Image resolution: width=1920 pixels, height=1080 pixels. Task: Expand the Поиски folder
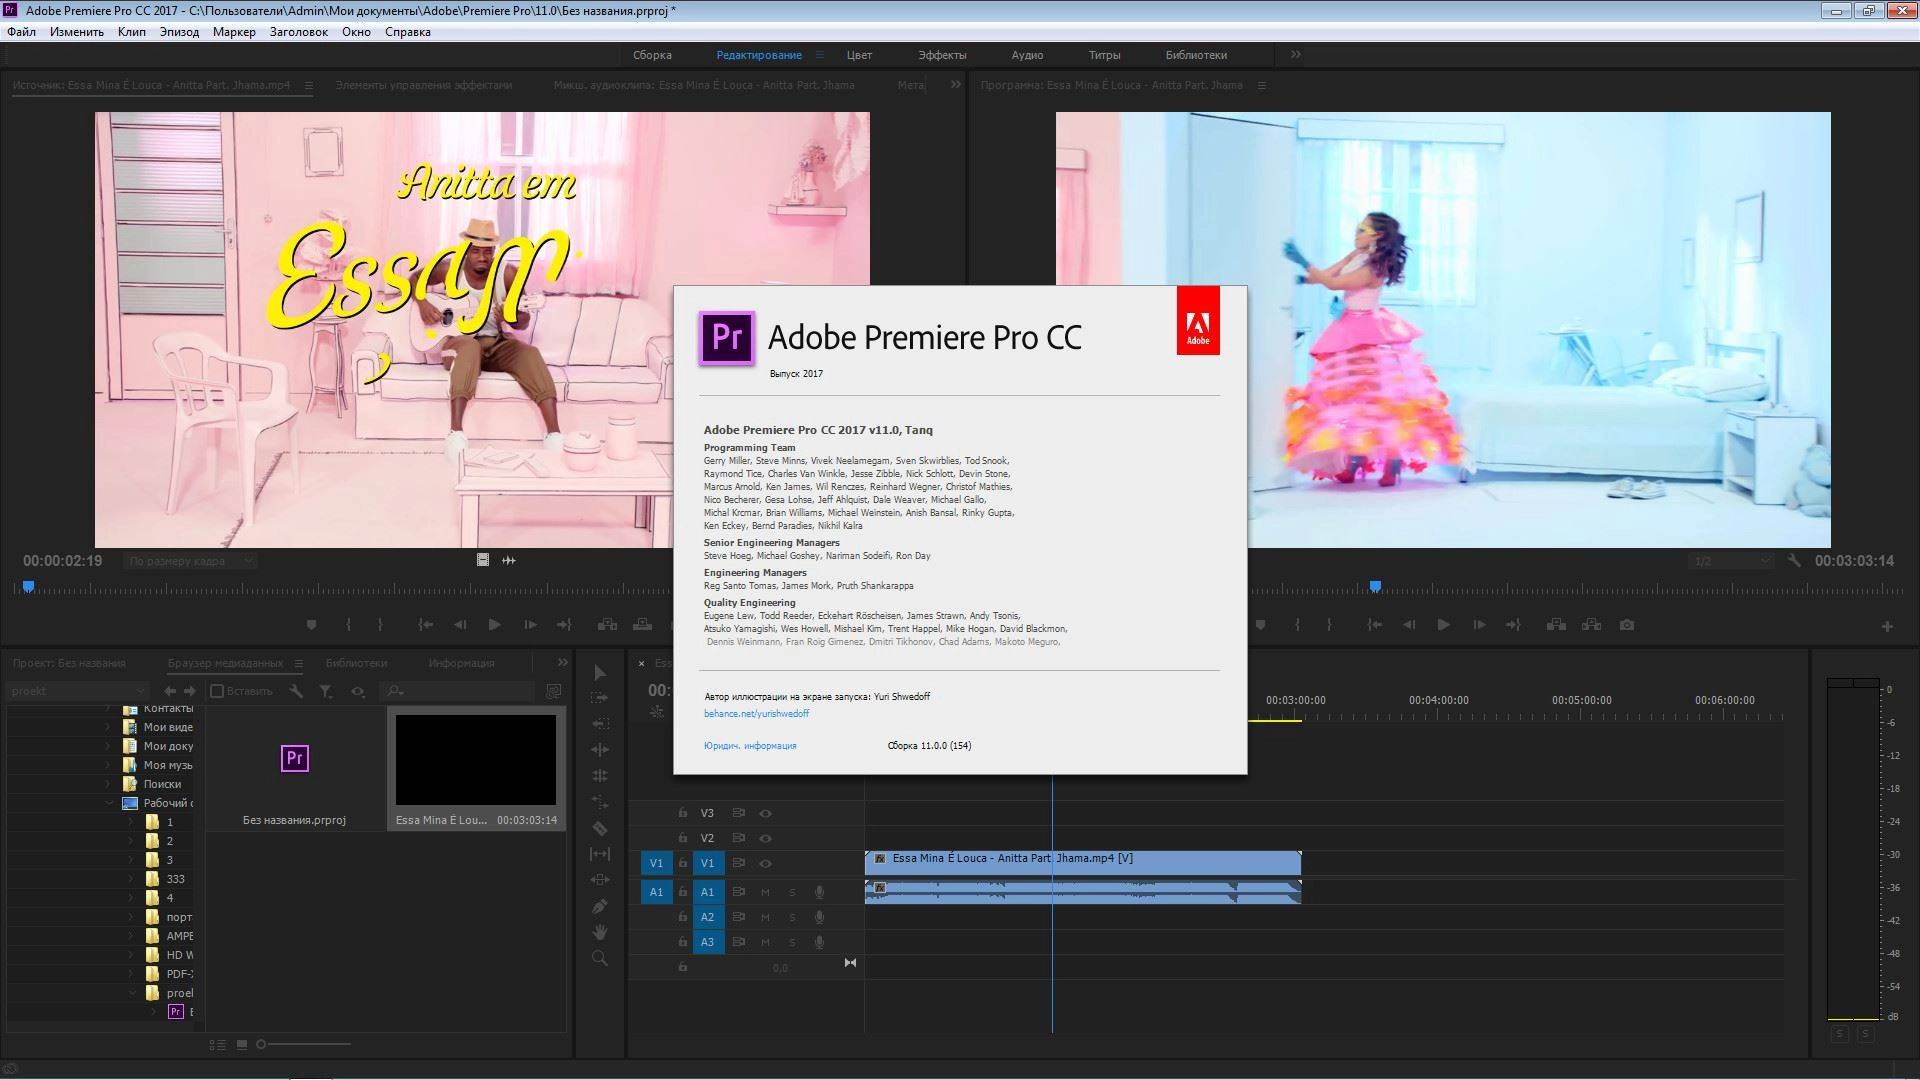(108, 784)
